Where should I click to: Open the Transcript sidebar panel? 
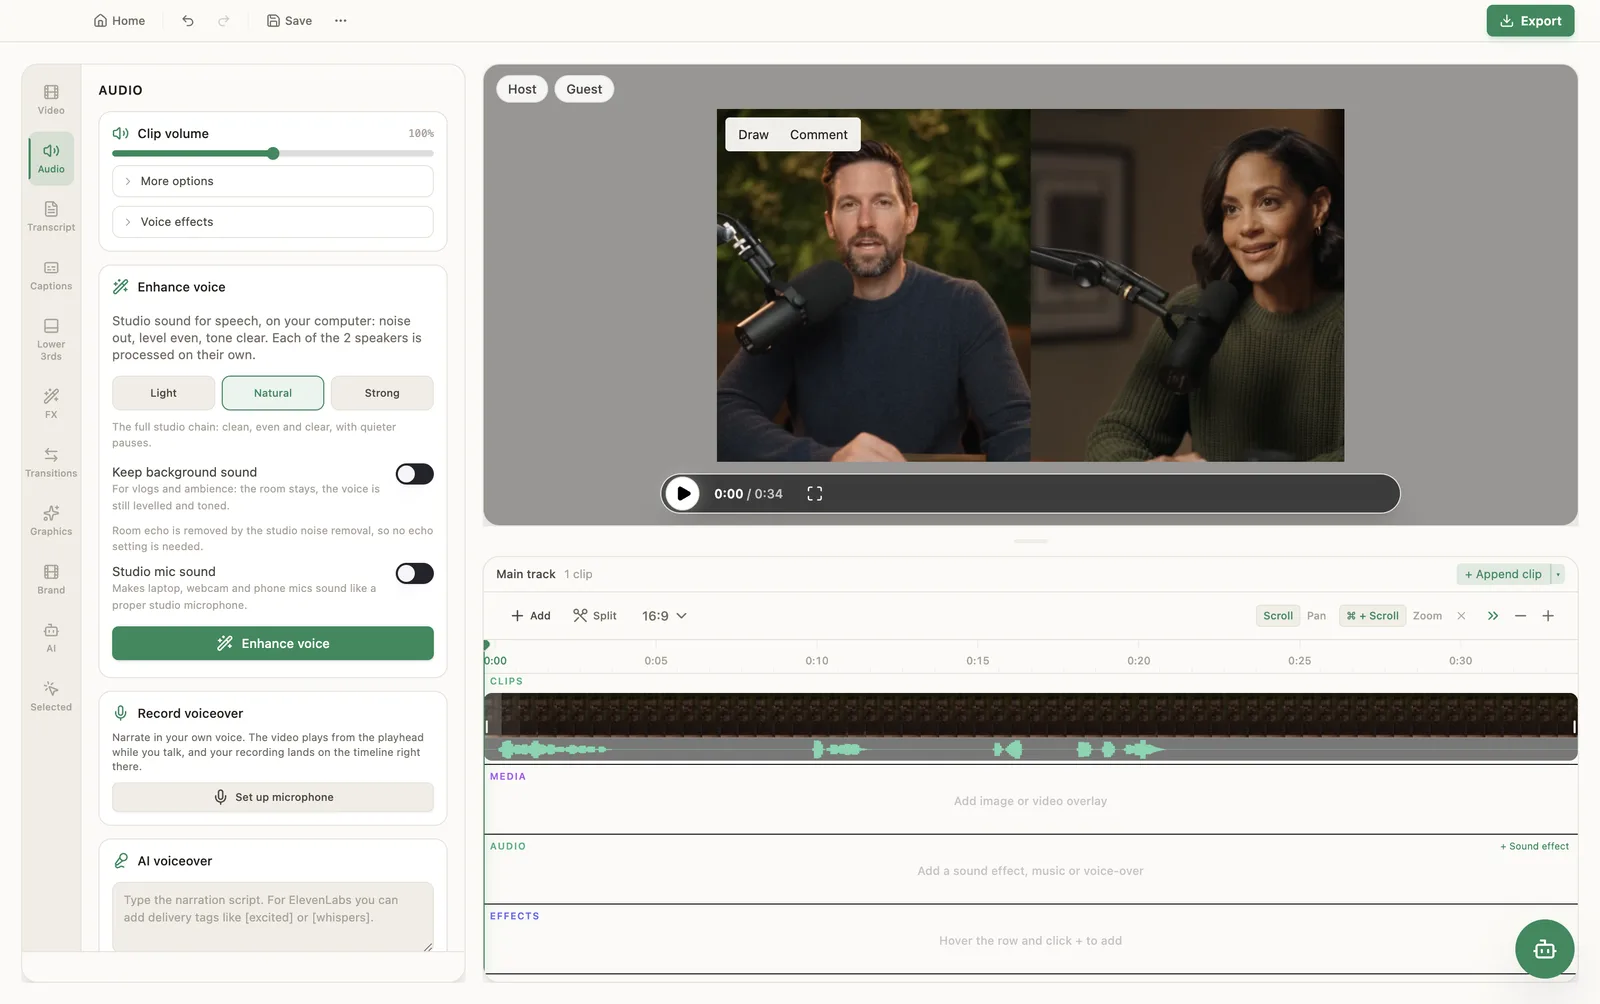pyautogui.click(x=51, y=216)
